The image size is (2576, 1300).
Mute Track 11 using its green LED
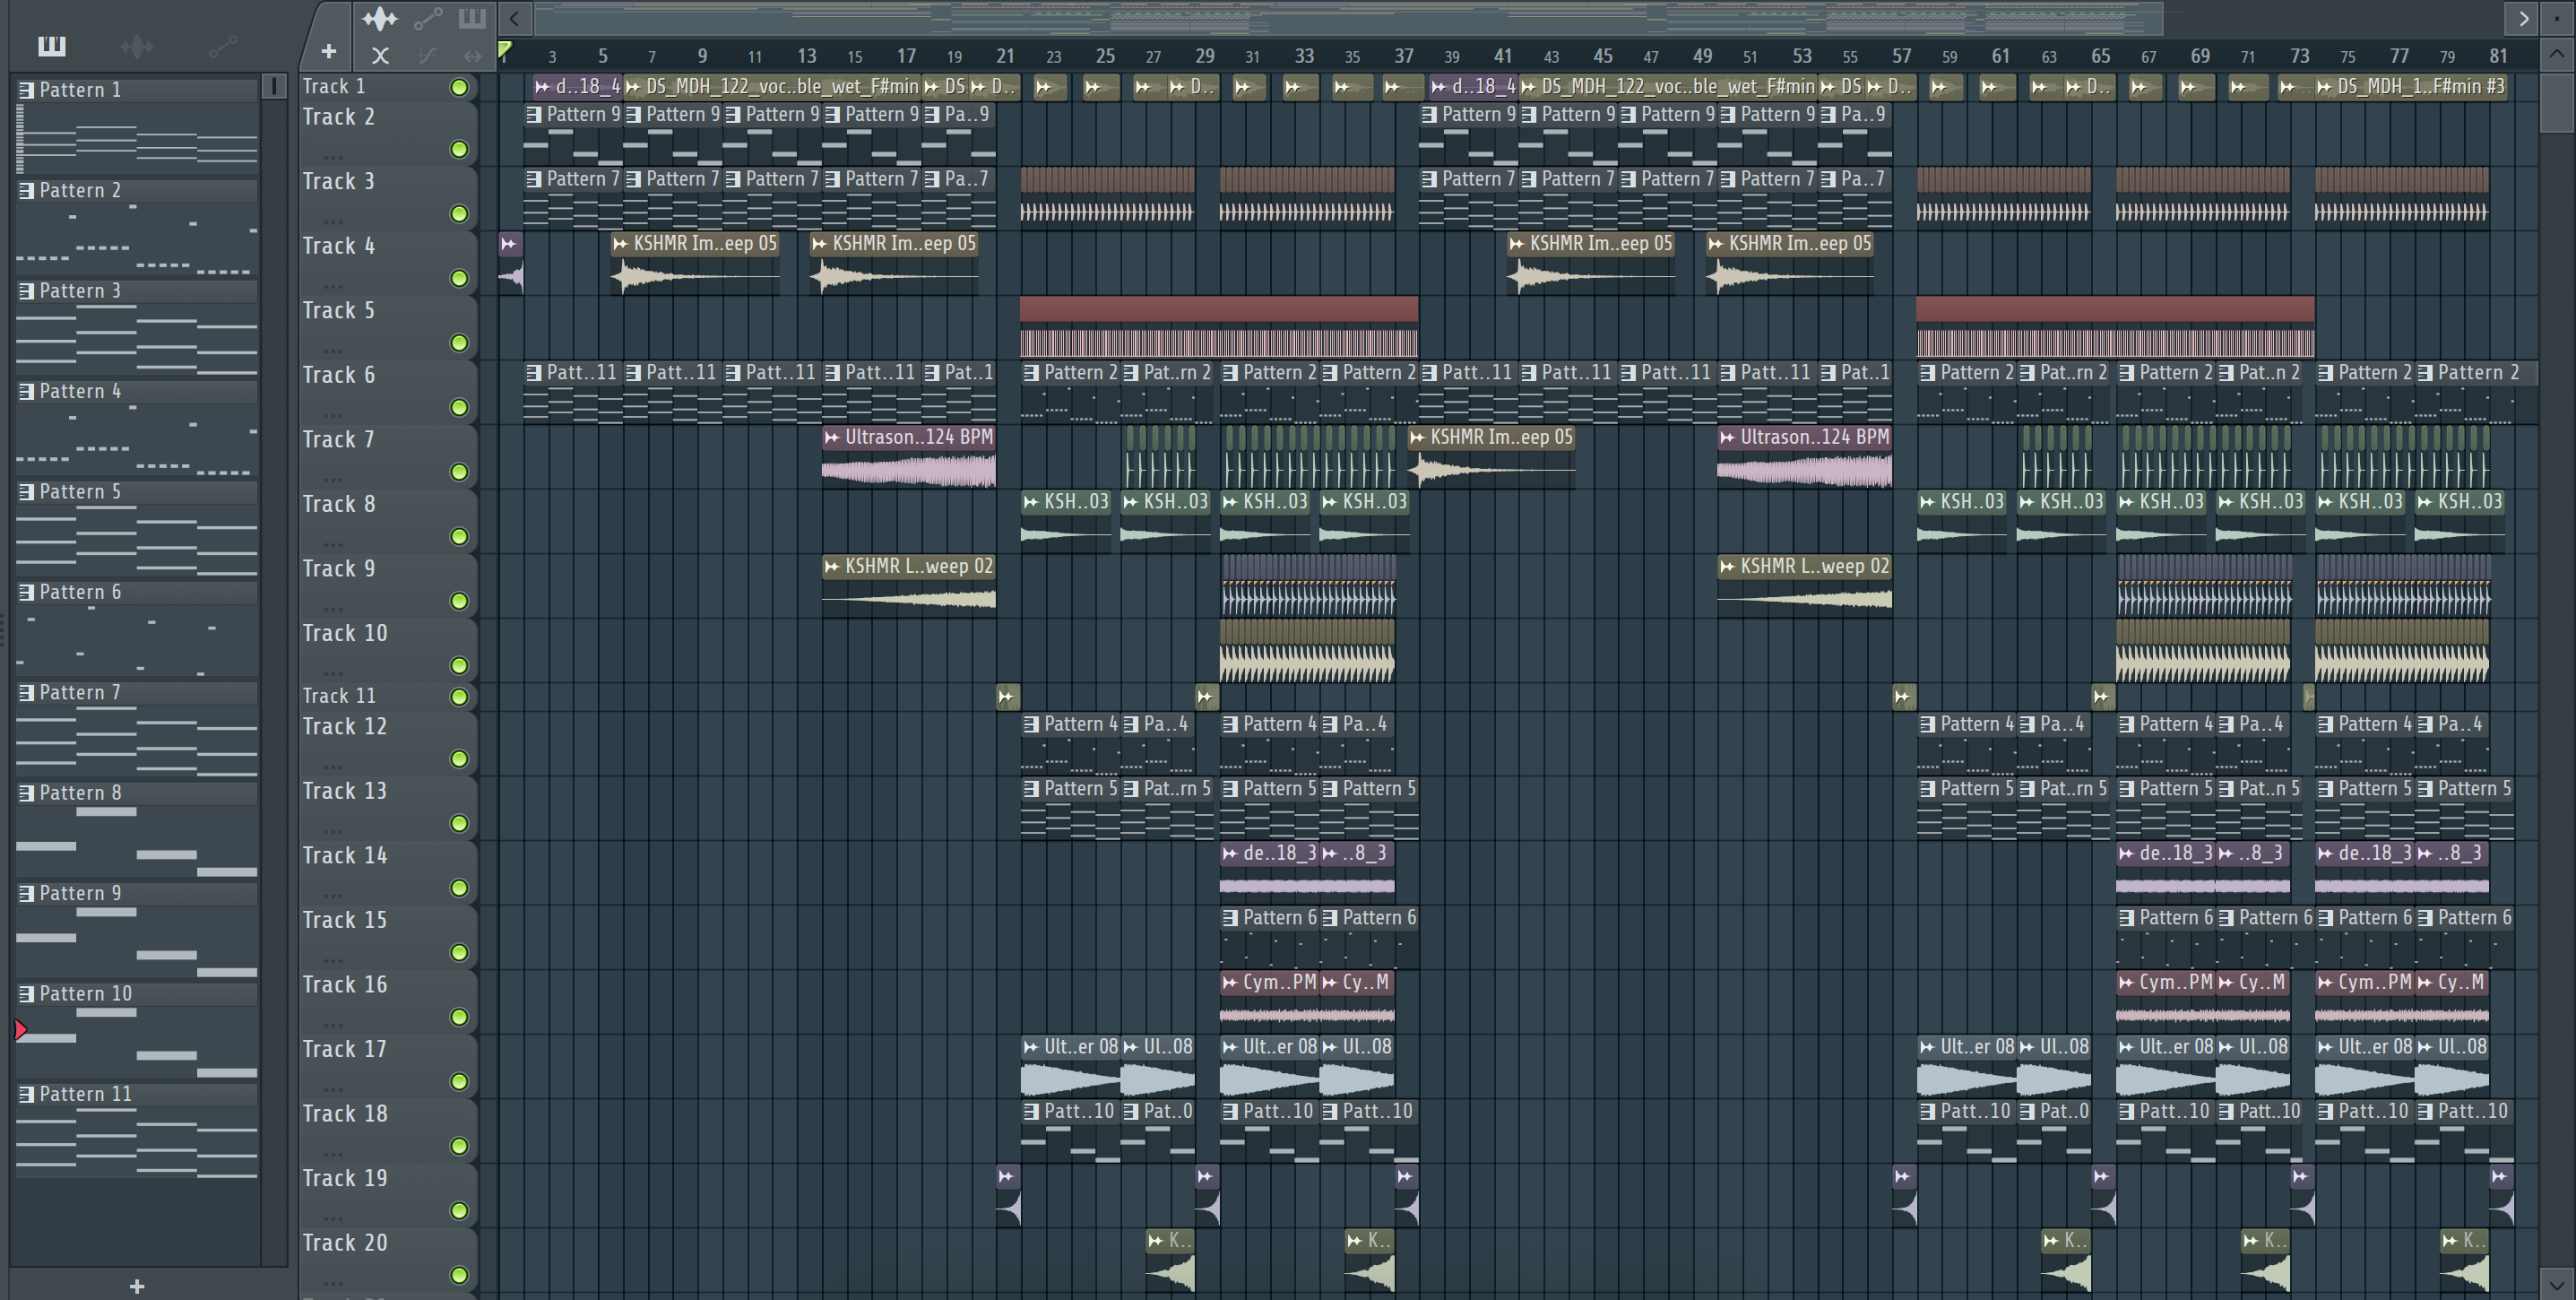coord(459,697)
